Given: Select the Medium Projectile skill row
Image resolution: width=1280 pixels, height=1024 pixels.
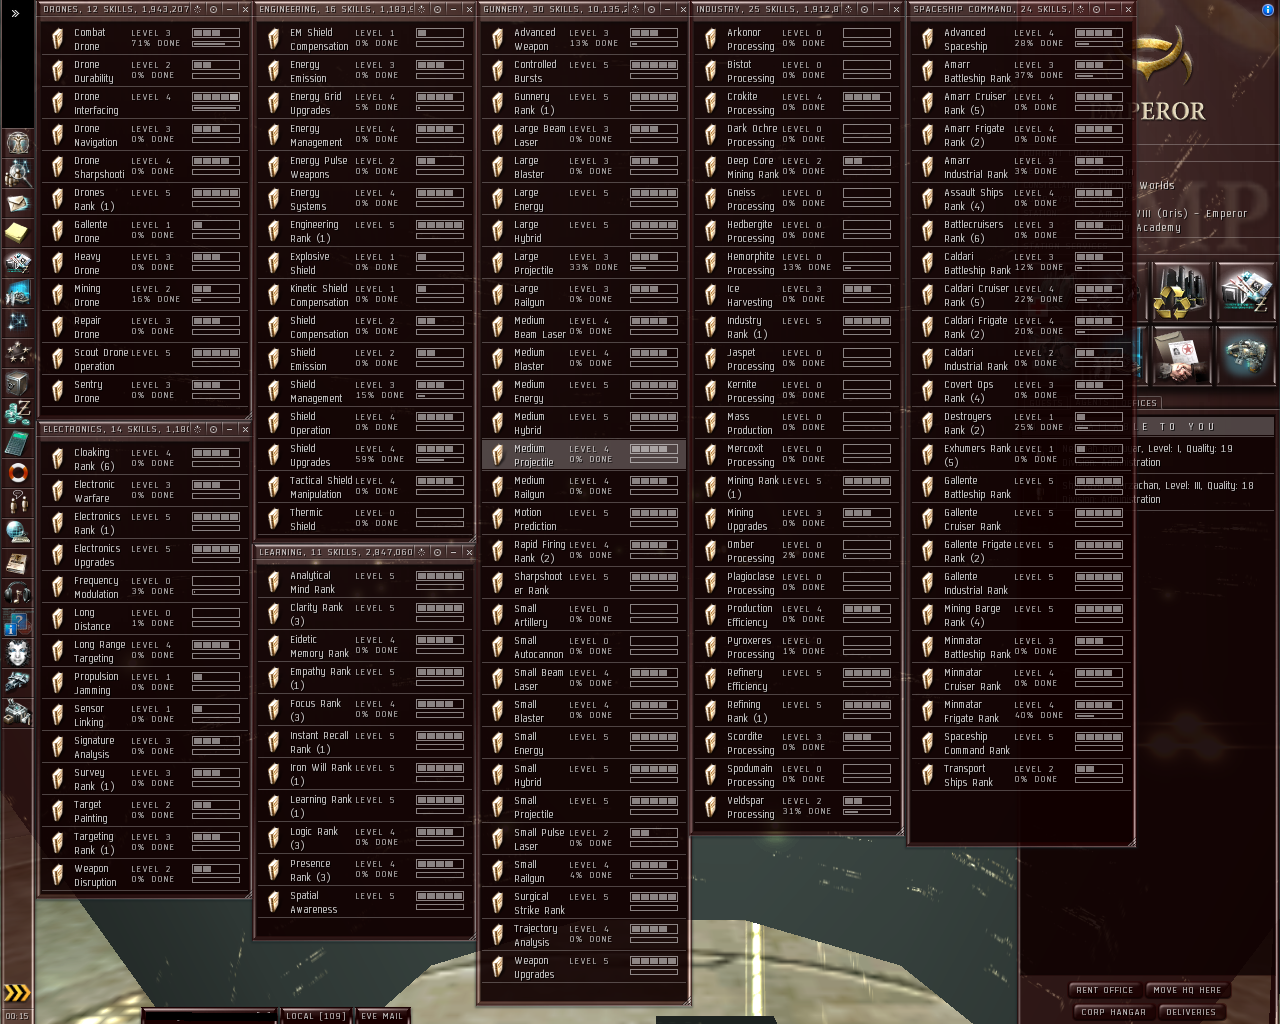Looking at the screenshot, I should coord(584,455).
